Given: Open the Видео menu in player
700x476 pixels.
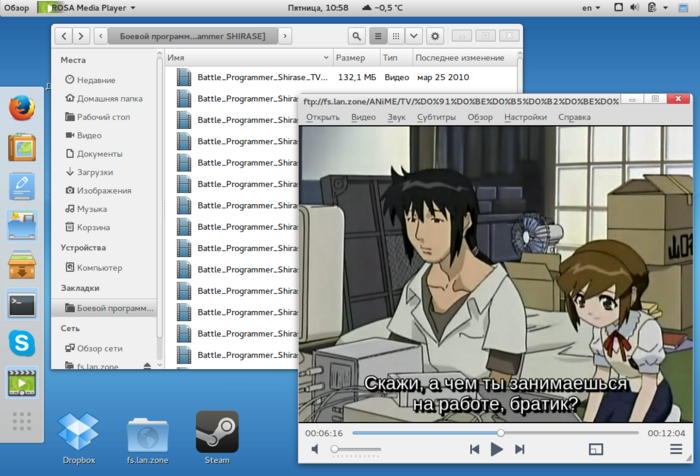Looking at the screenshot, I should 363,117.
